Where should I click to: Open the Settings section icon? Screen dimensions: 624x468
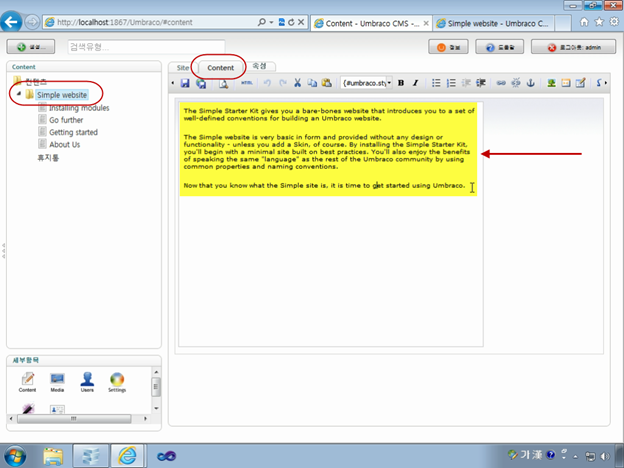pos(117,382)
